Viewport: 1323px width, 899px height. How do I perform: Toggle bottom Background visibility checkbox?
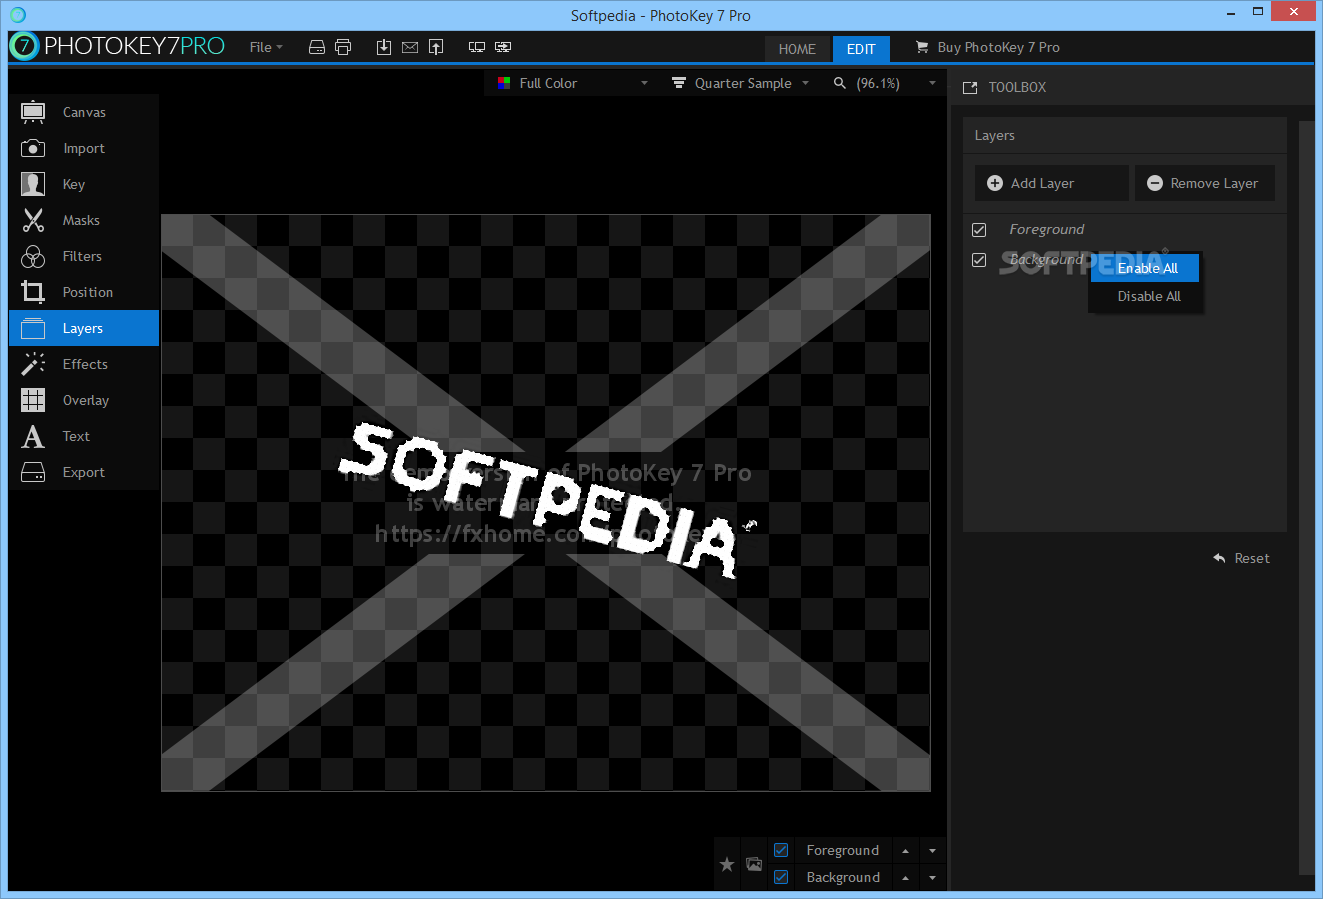[781, 877]
